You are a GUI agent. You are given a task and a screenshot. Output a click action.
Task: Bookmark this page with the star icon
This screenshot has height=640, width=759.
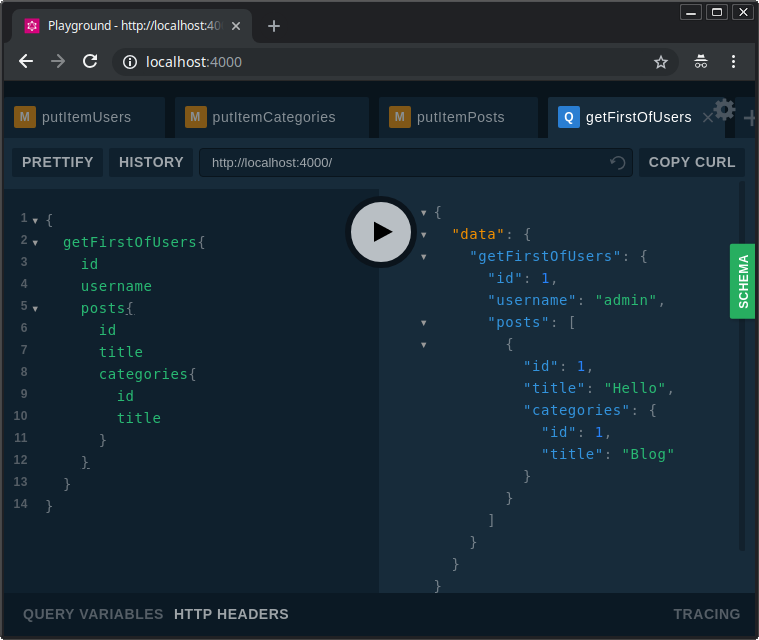click(x=661, y=62)
